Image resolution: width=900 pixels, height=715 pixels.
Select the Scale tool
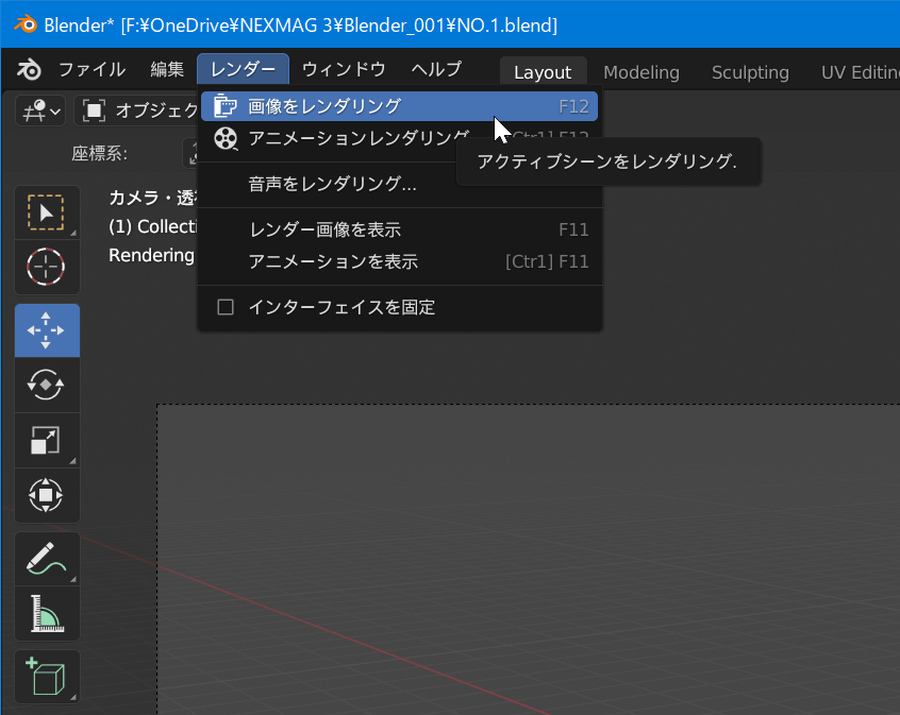point(46,440)
